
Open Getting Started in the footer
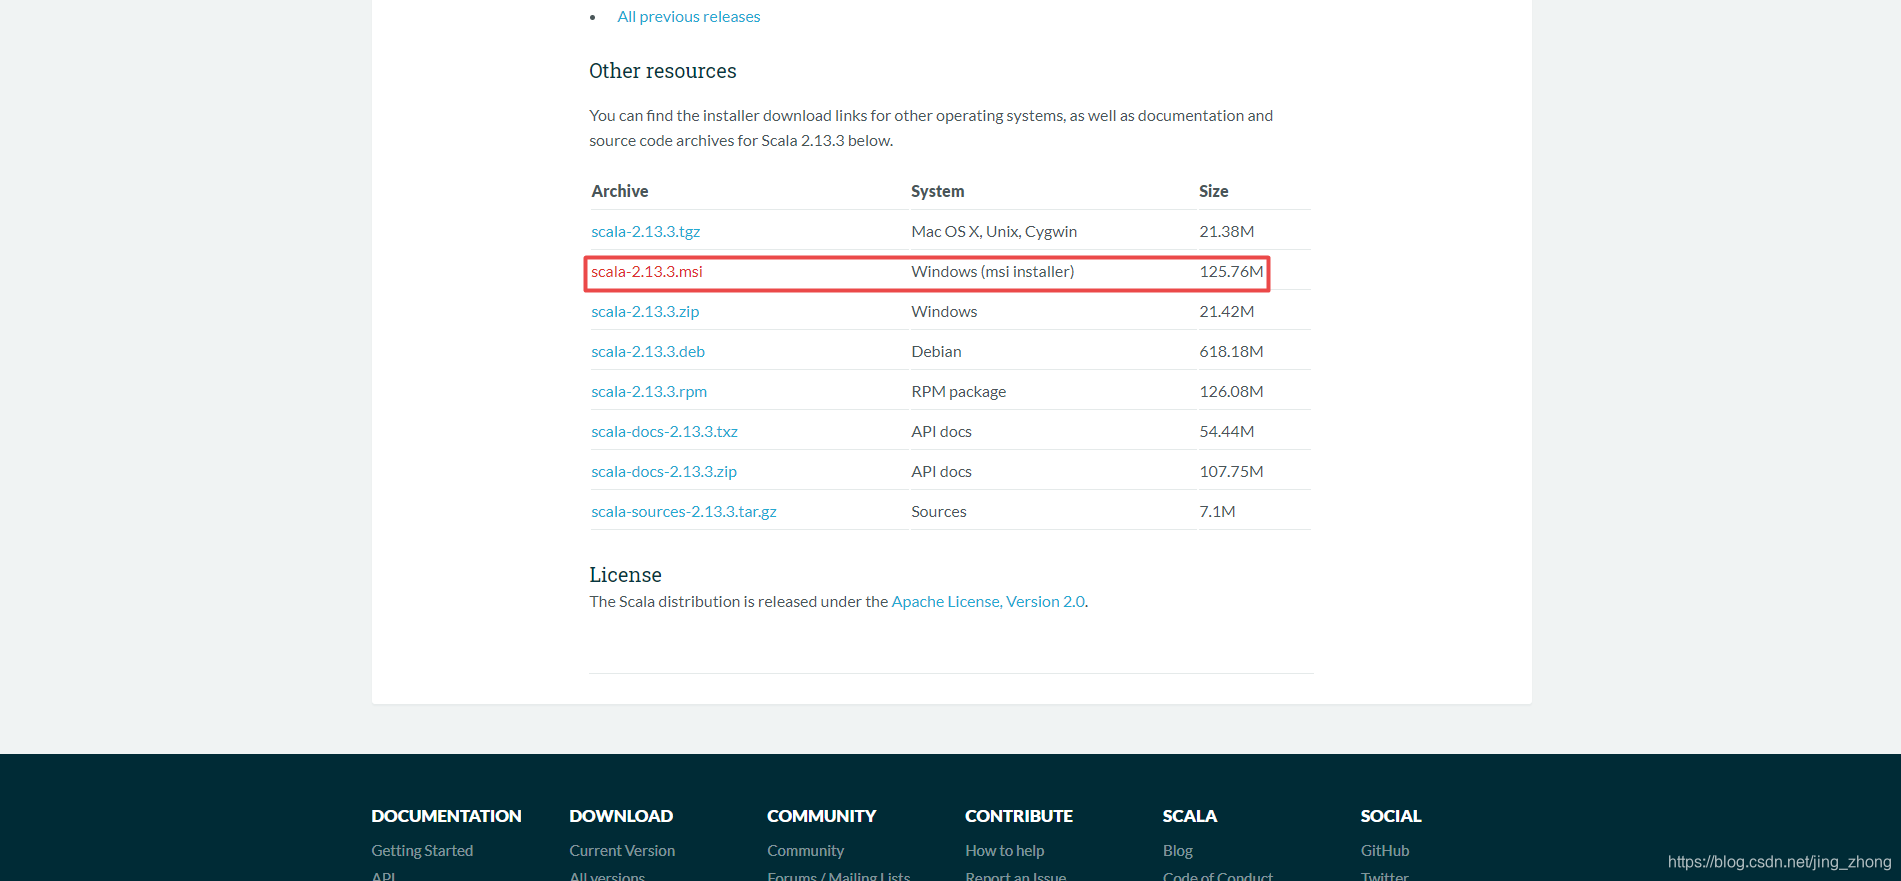tap(422, 850)
